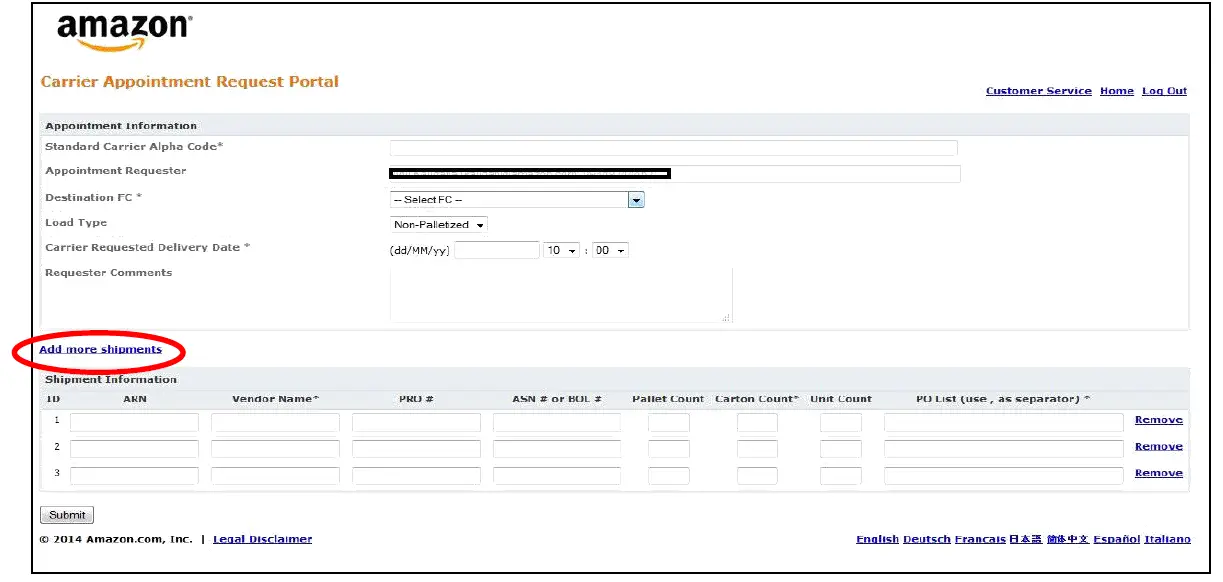Viewport: 1223px width, 582px height.
Task: Click the Home link
Action: tap(1116, 91)
